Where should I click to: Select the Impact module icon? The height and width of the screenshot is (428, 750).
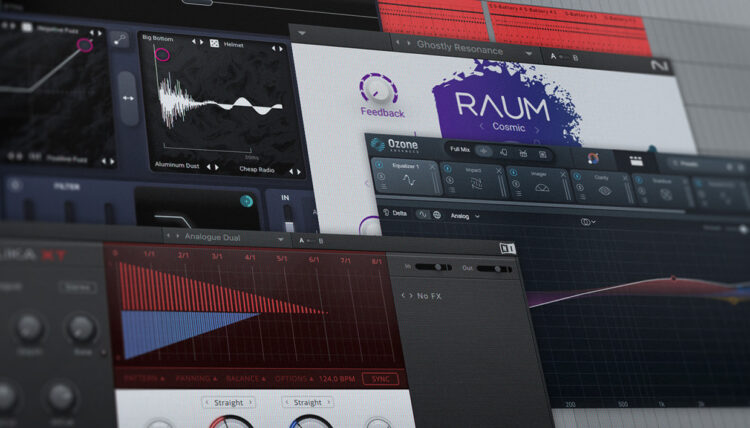pyautogui.click(x=476, y=183)
